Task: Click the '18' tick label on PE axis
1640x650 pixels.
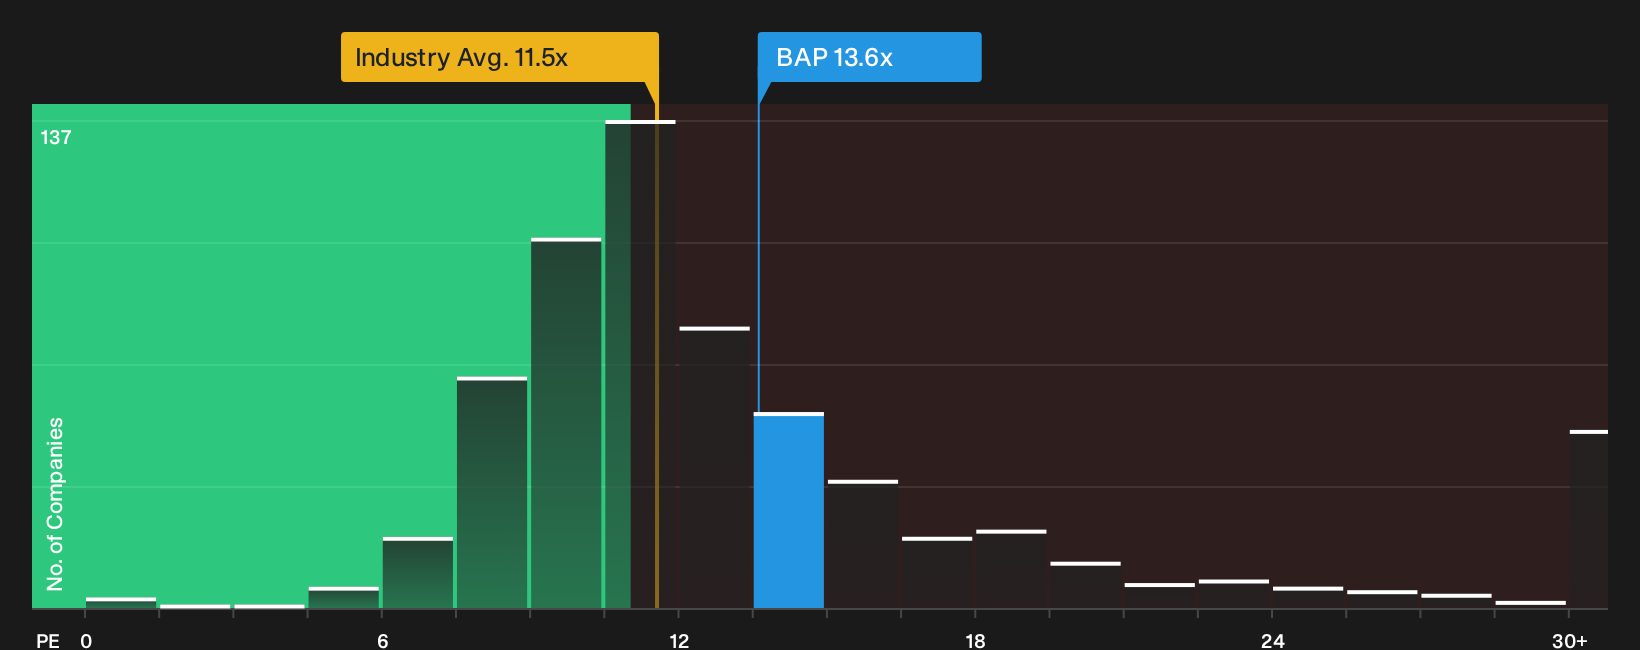Action: 976,641
